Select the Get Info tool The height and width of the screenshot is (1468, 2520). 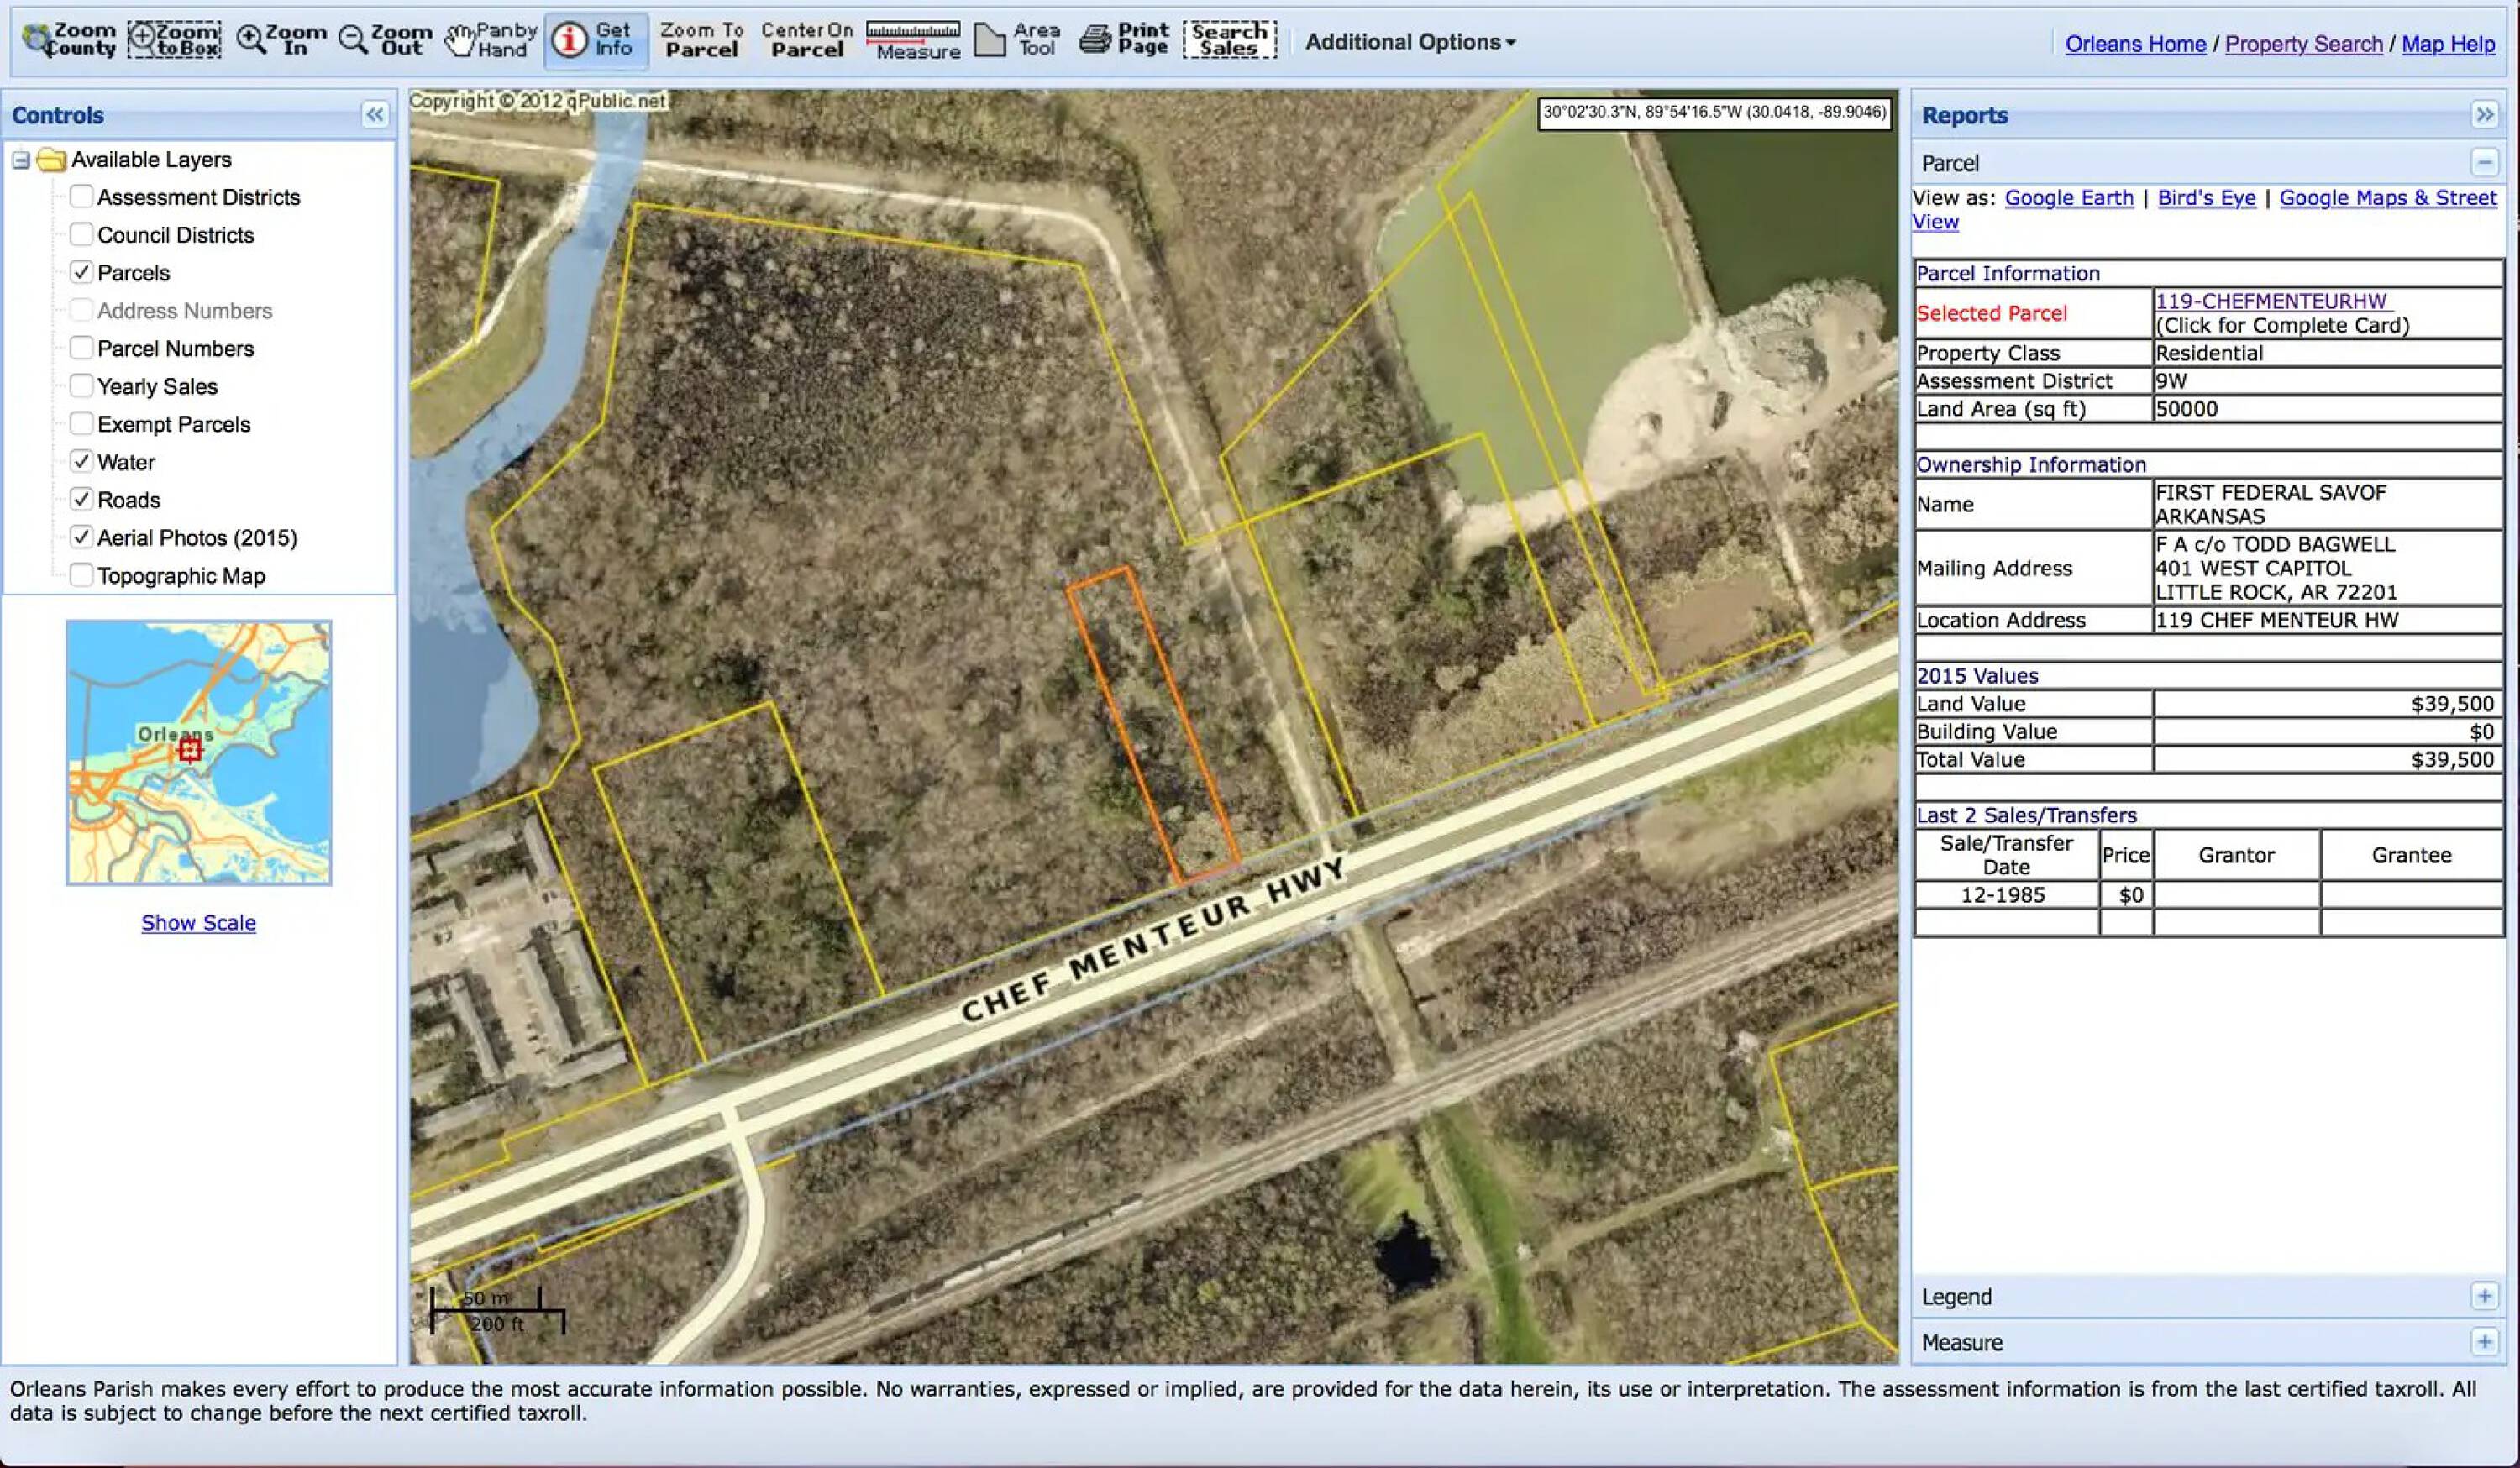[596, 40]
